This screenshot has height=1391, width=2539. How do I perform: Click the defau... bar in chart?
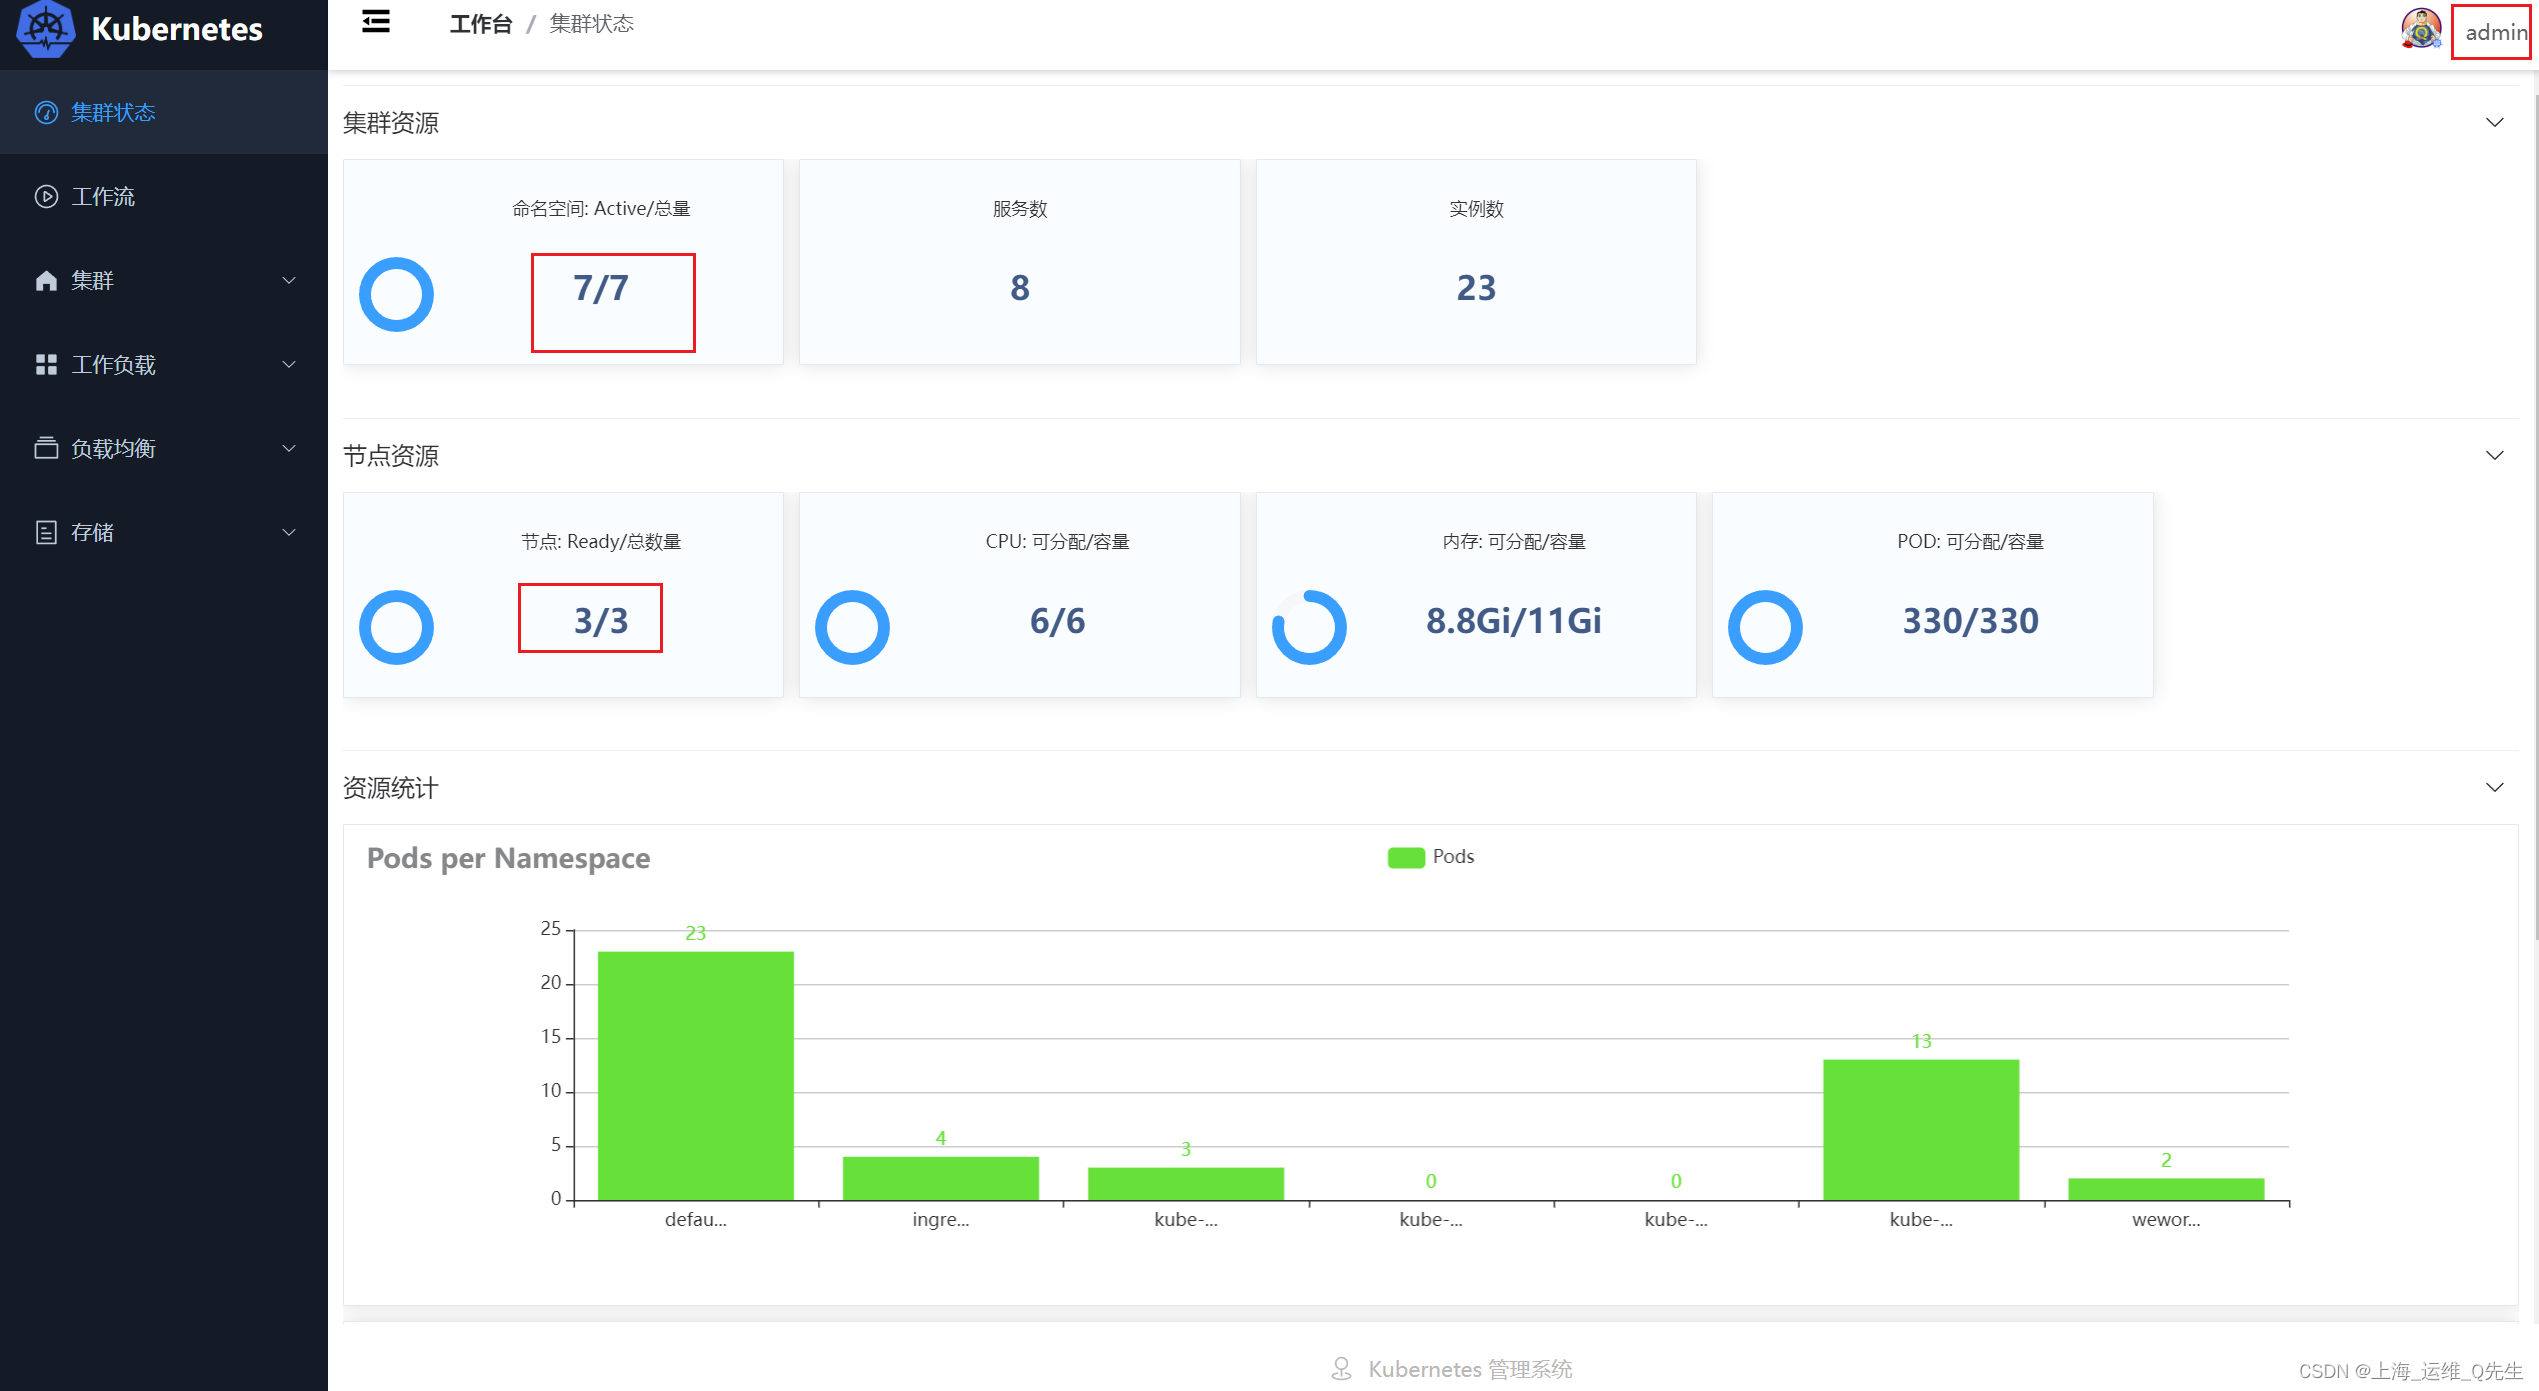696,1075
